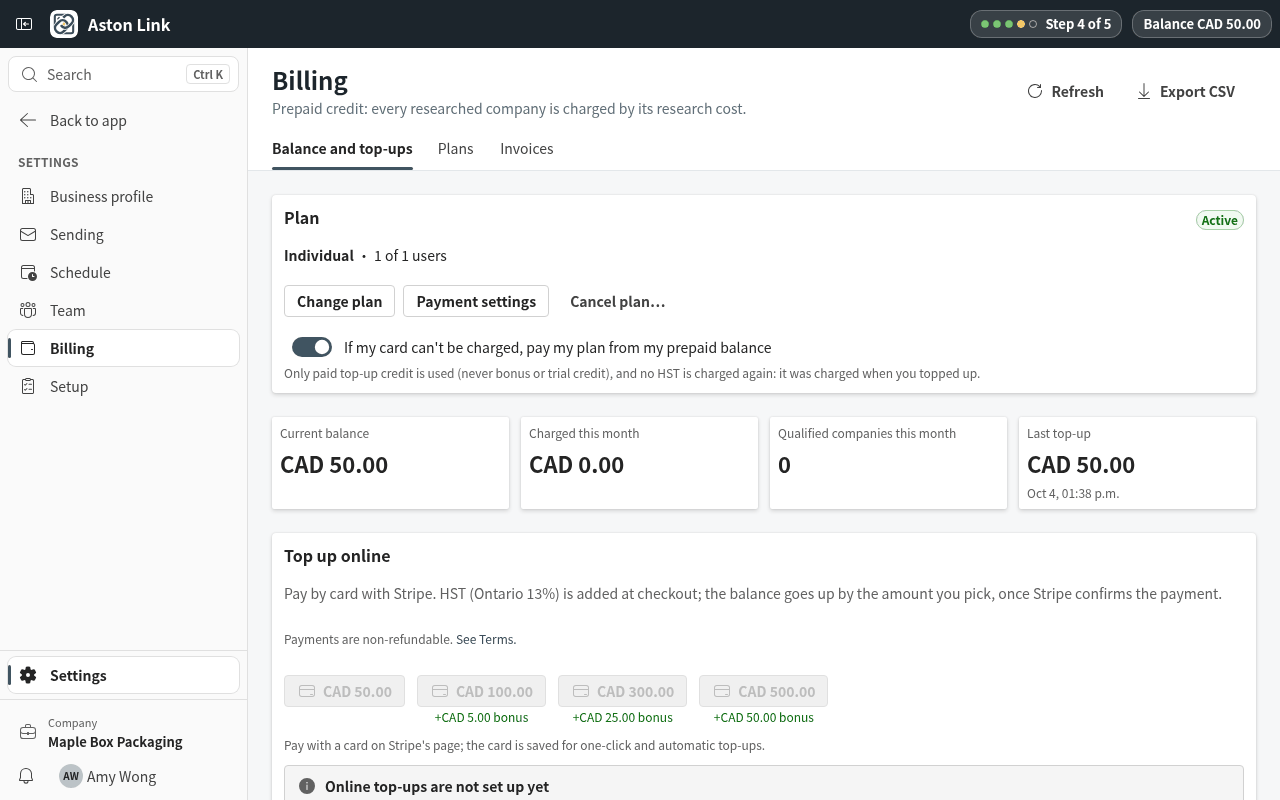Select the CAD 50.00 top-up button

(345, 691)
